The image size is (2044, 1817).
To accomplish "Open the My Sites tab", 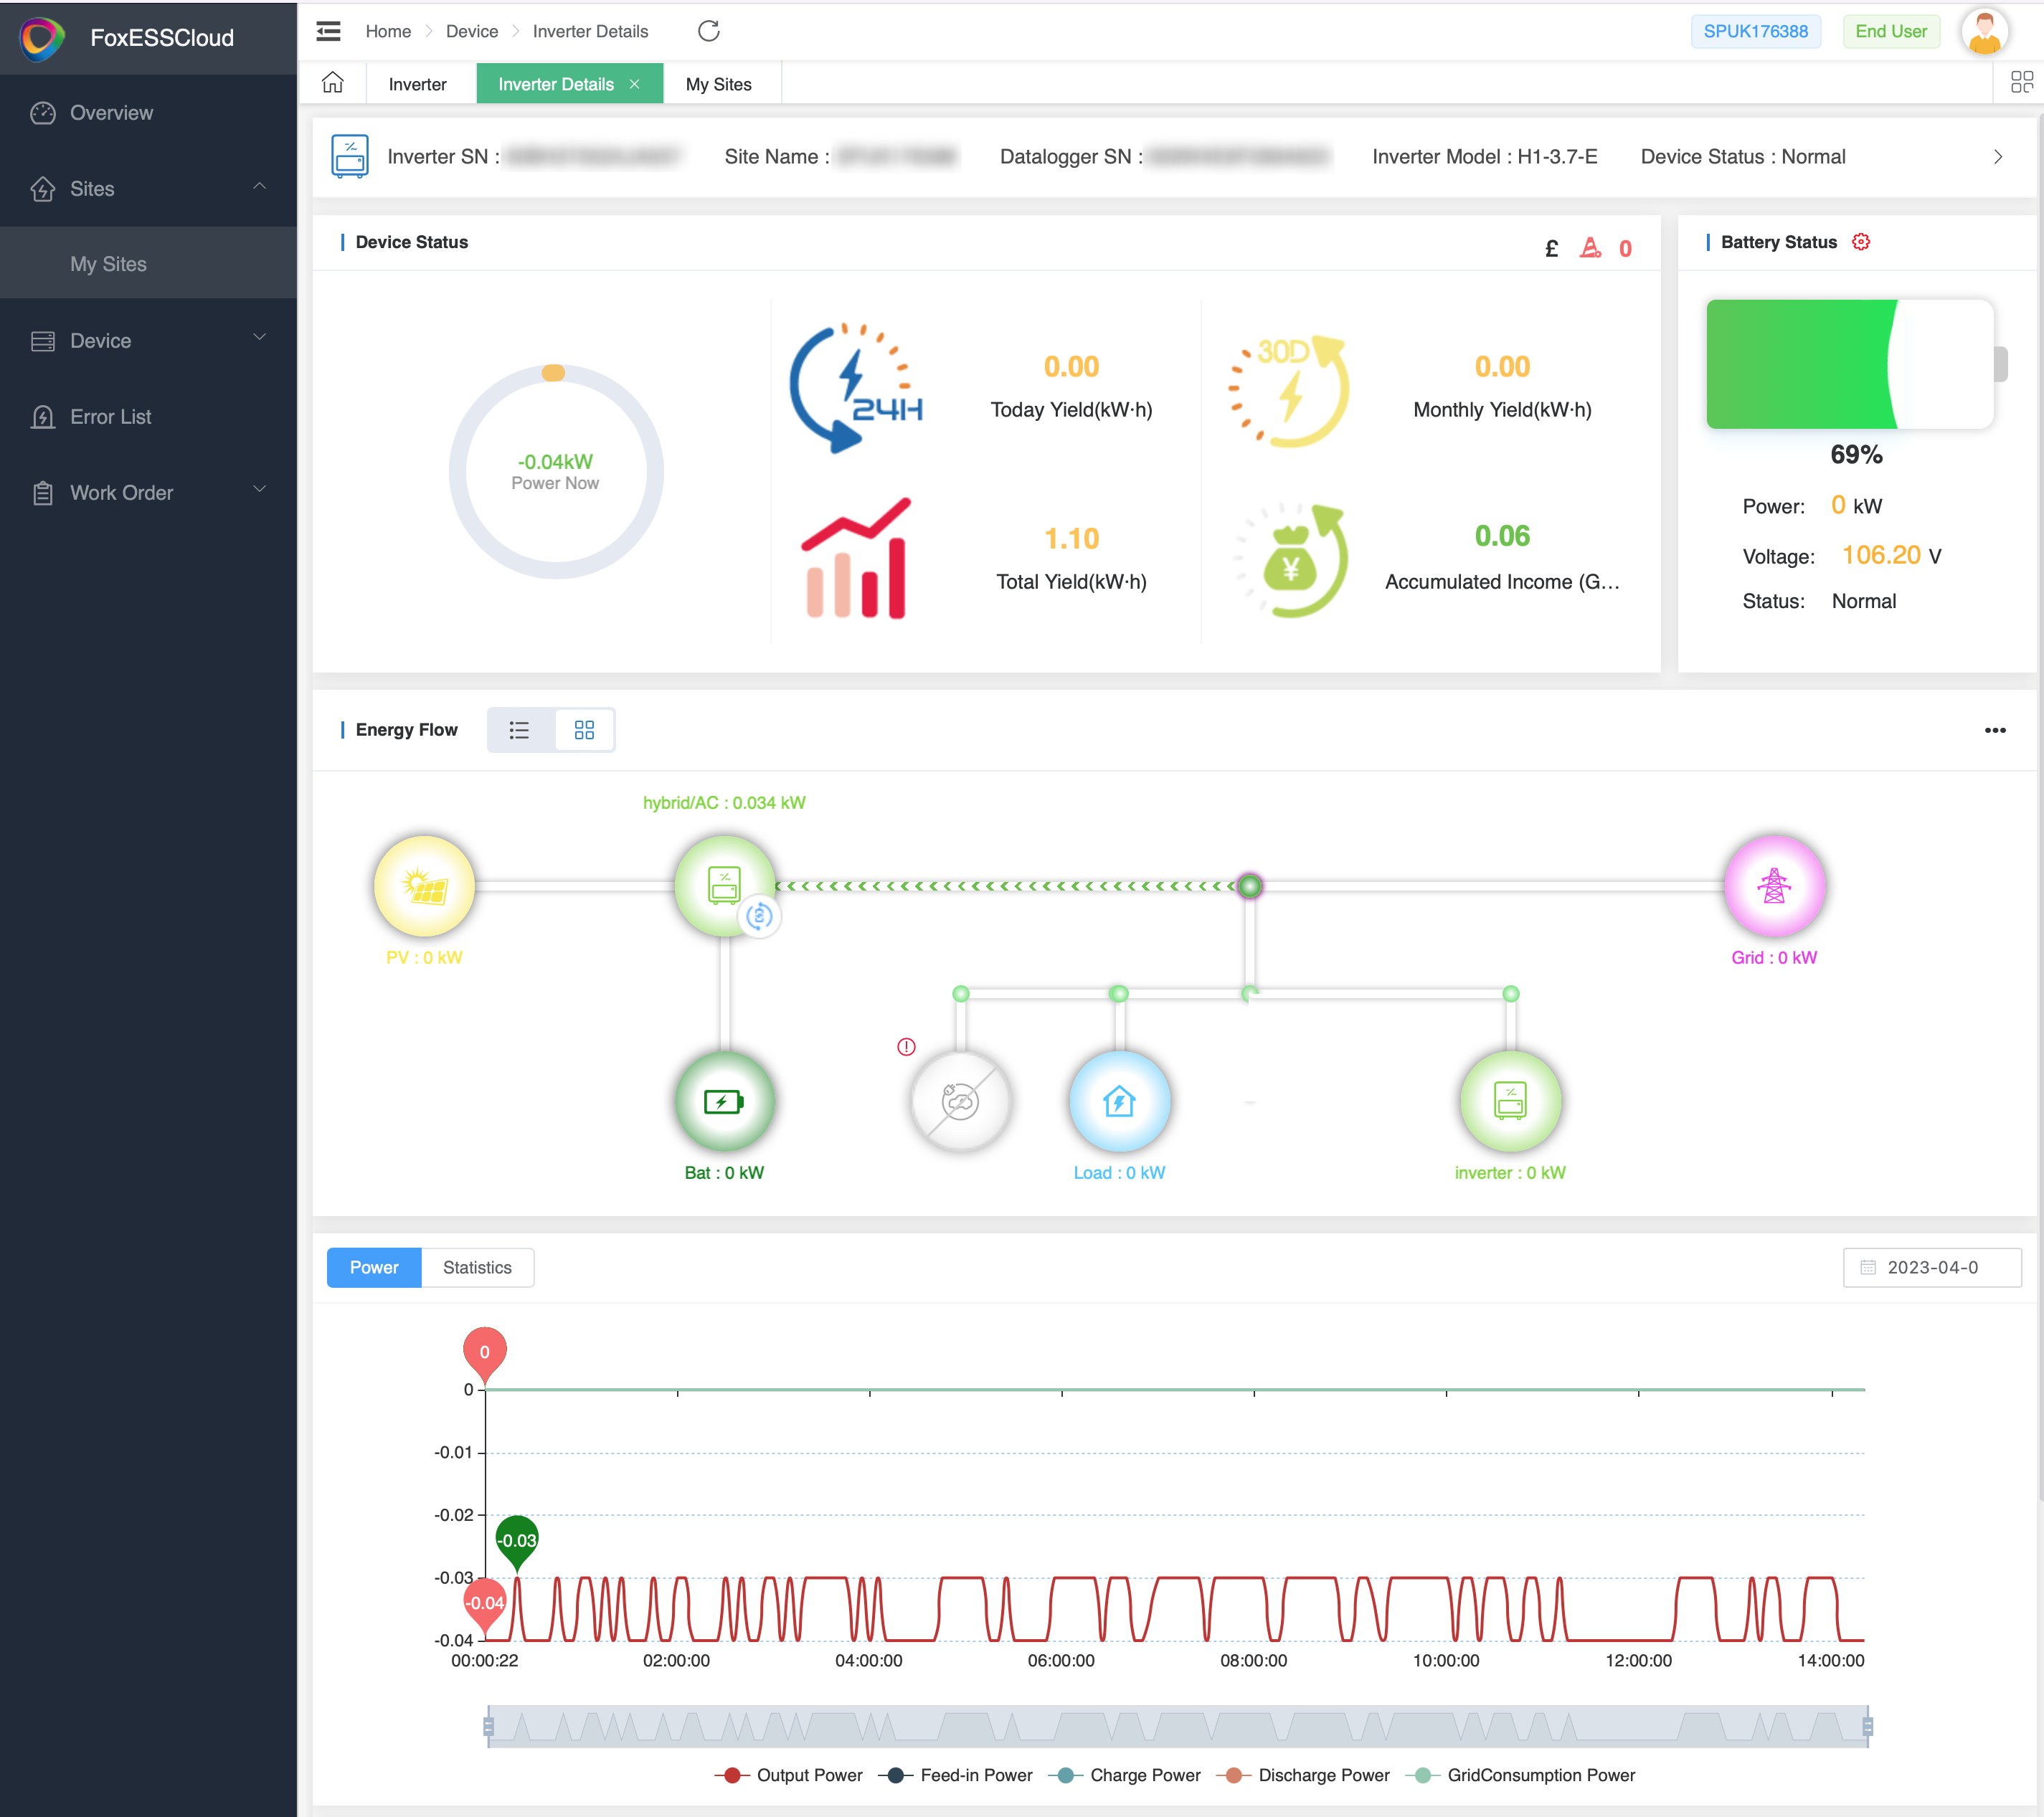I will 718,84.
